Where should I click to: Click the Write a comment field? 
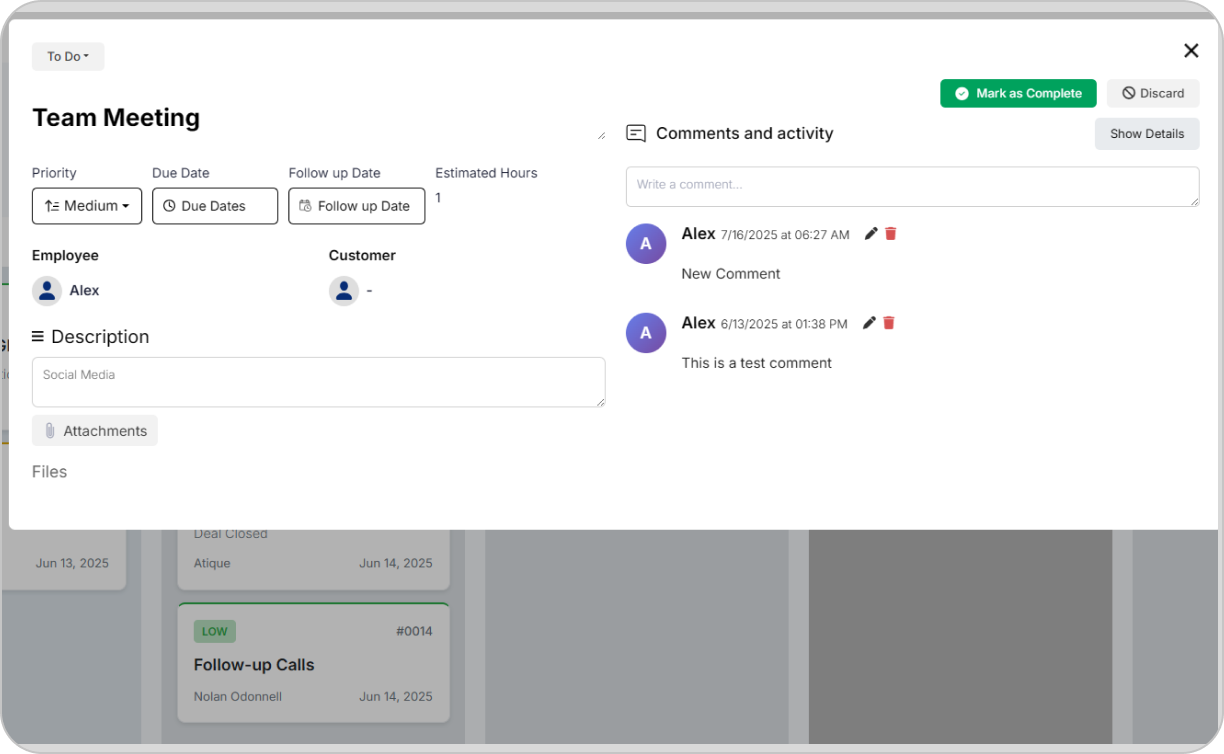[x=911, y=186]
